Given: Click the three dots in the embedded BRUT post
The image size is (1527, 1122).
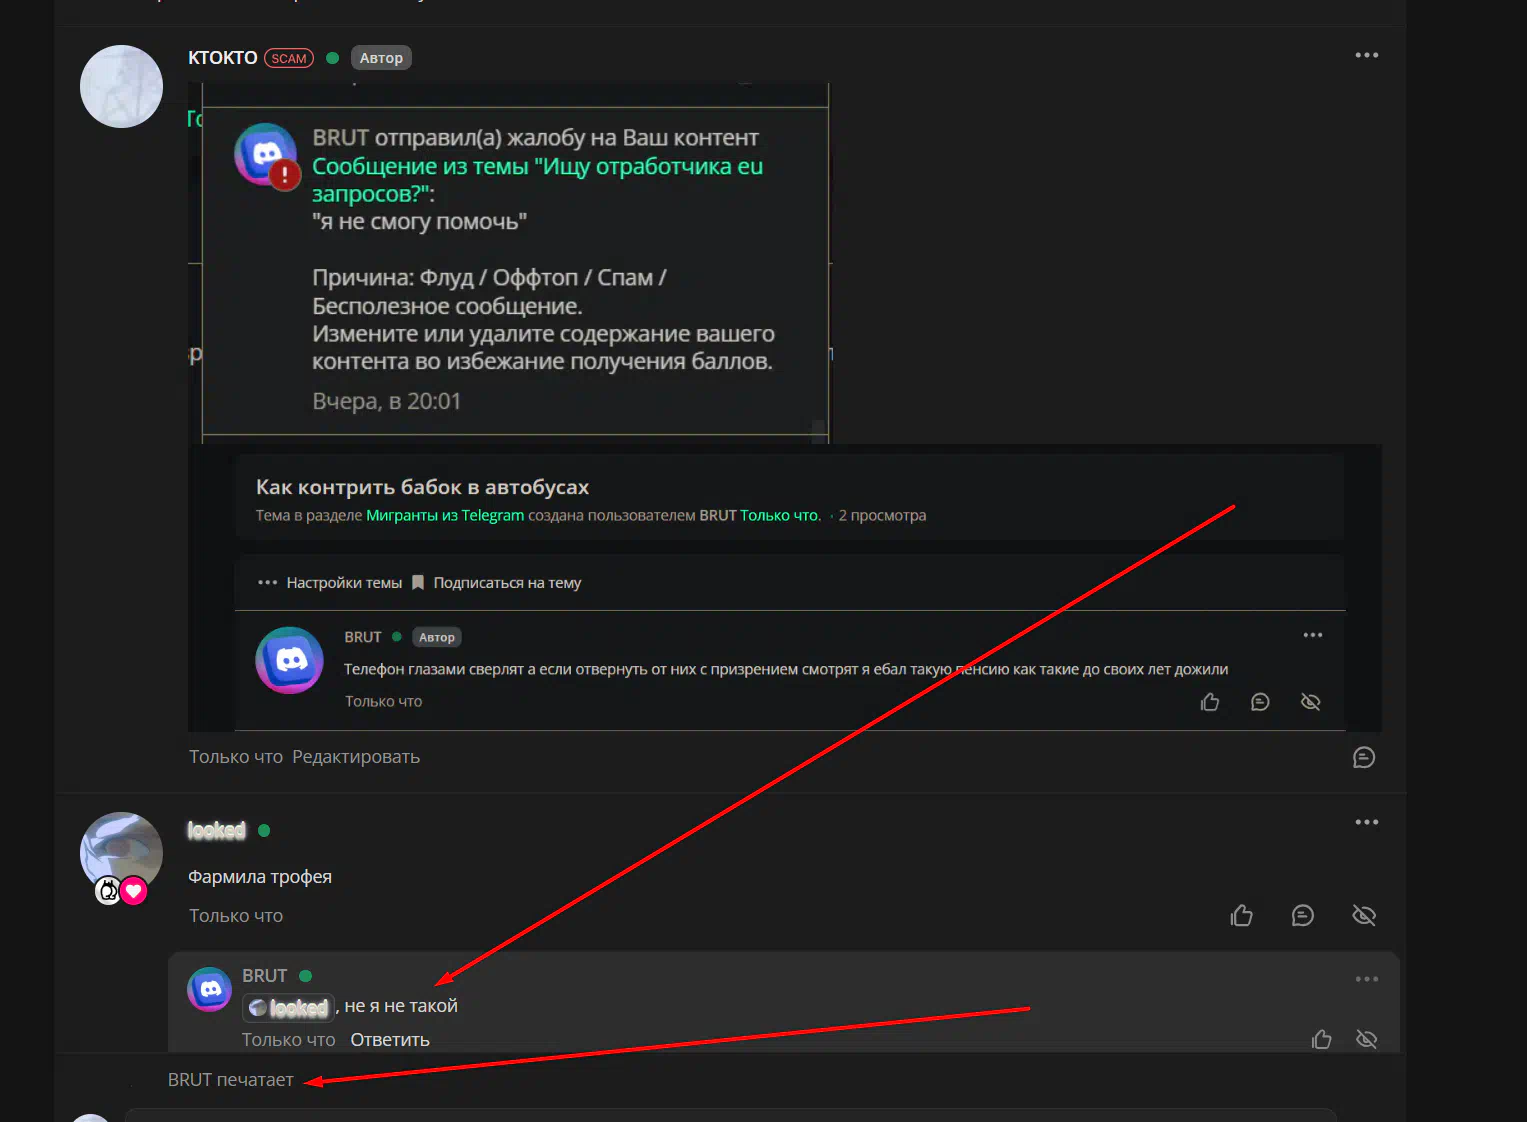Looking at the screenshot, I should coord(1312,635).
